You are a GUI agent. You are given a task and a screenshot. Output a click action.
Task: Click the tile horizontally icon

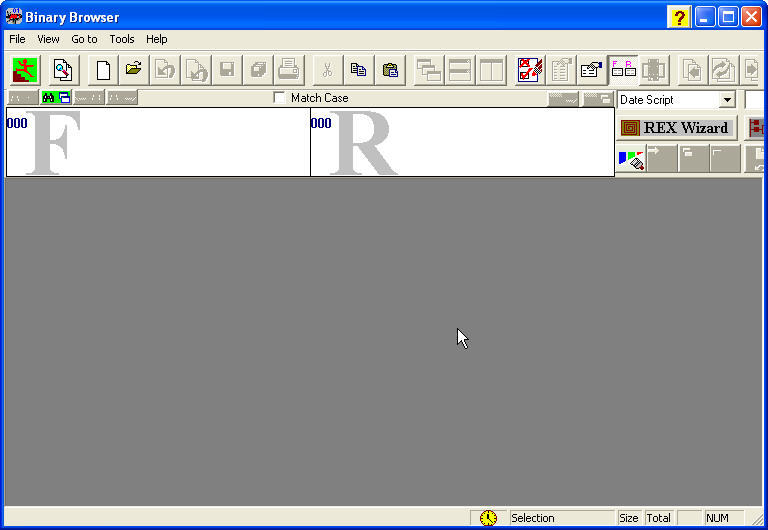coord(460,71)
